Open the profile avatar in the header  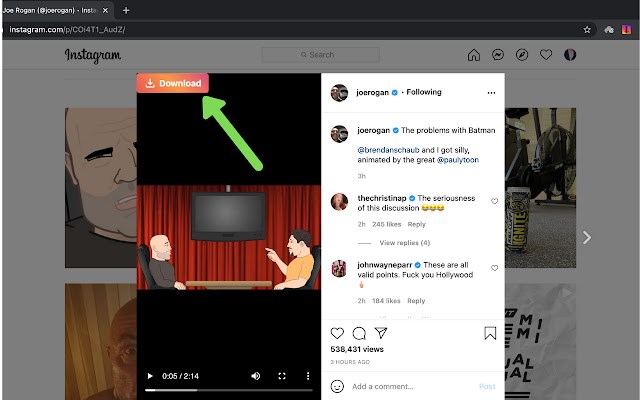point(570,55)
